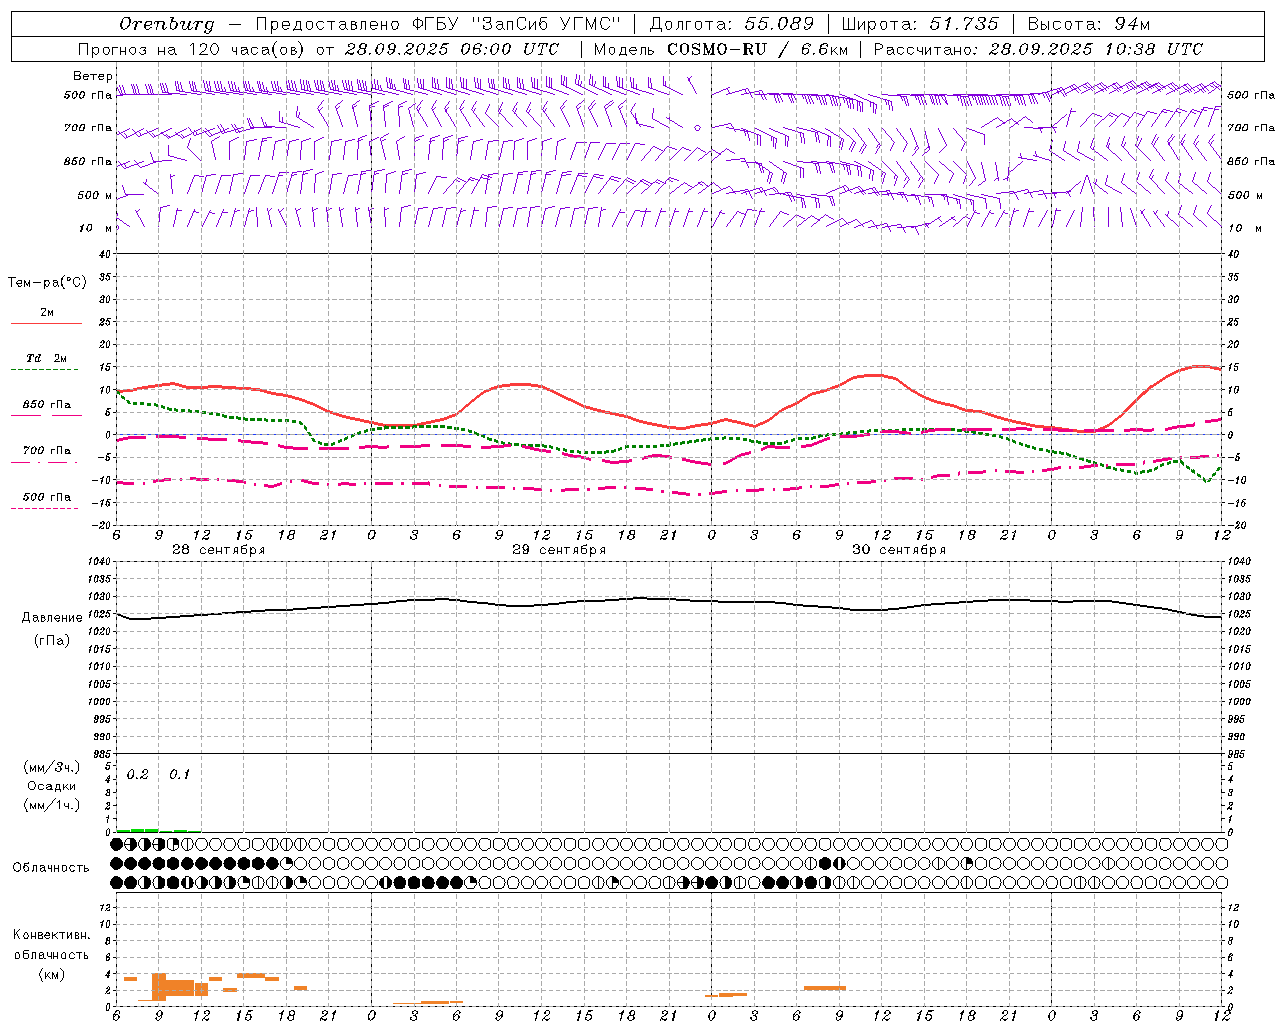
Task: Click the '30 сентября' date label
Action: click(x=899, y=550)
